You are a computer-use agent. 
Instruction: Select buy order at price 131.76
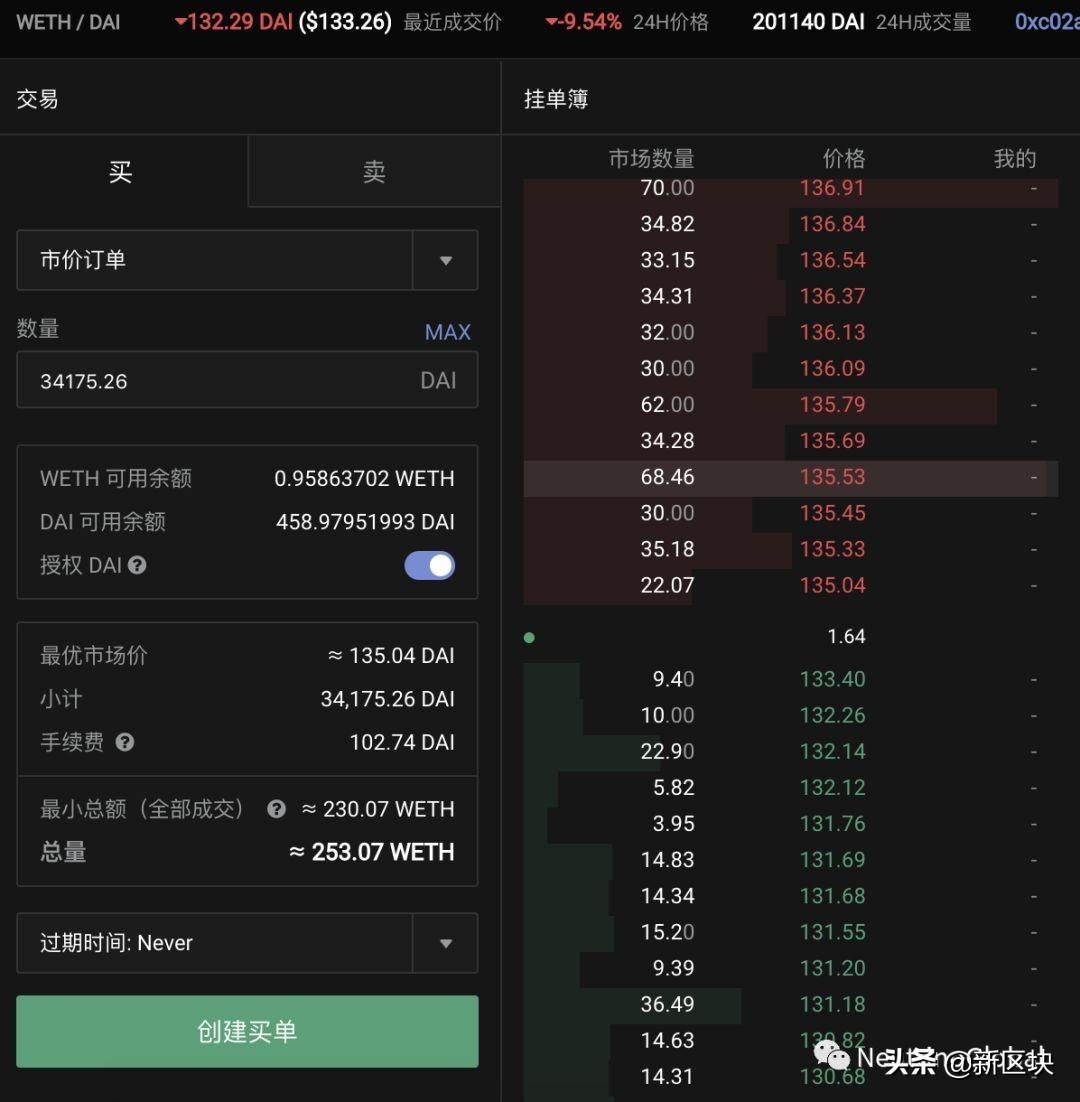(x=791, y=824)
